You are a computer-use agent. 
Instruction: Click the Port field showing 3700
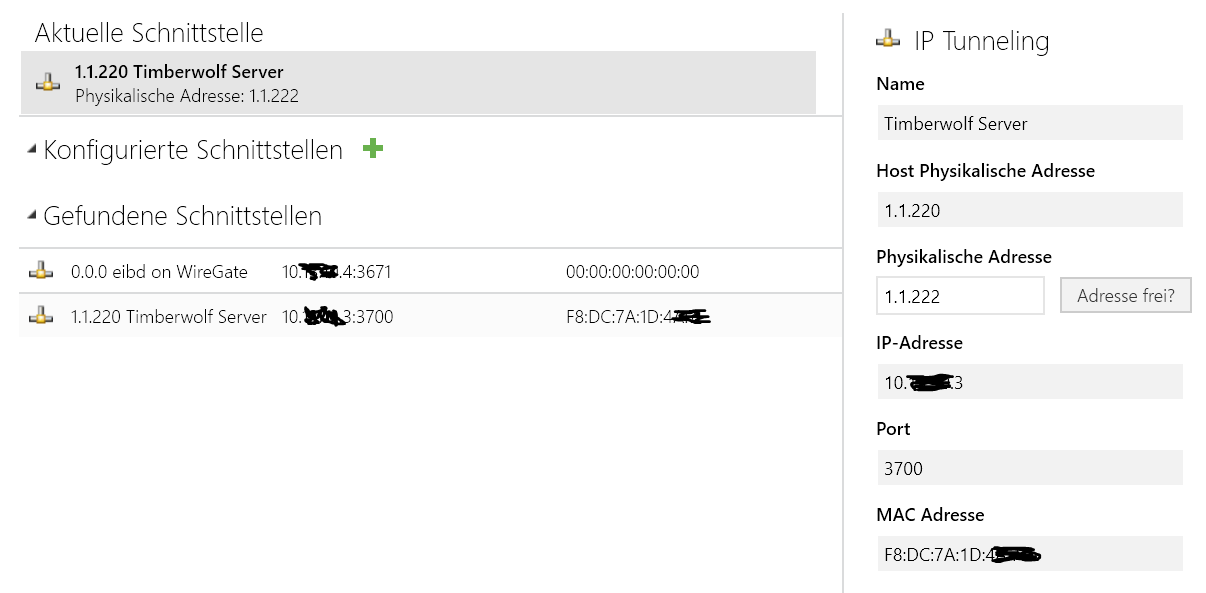(x=1029, y=468)
